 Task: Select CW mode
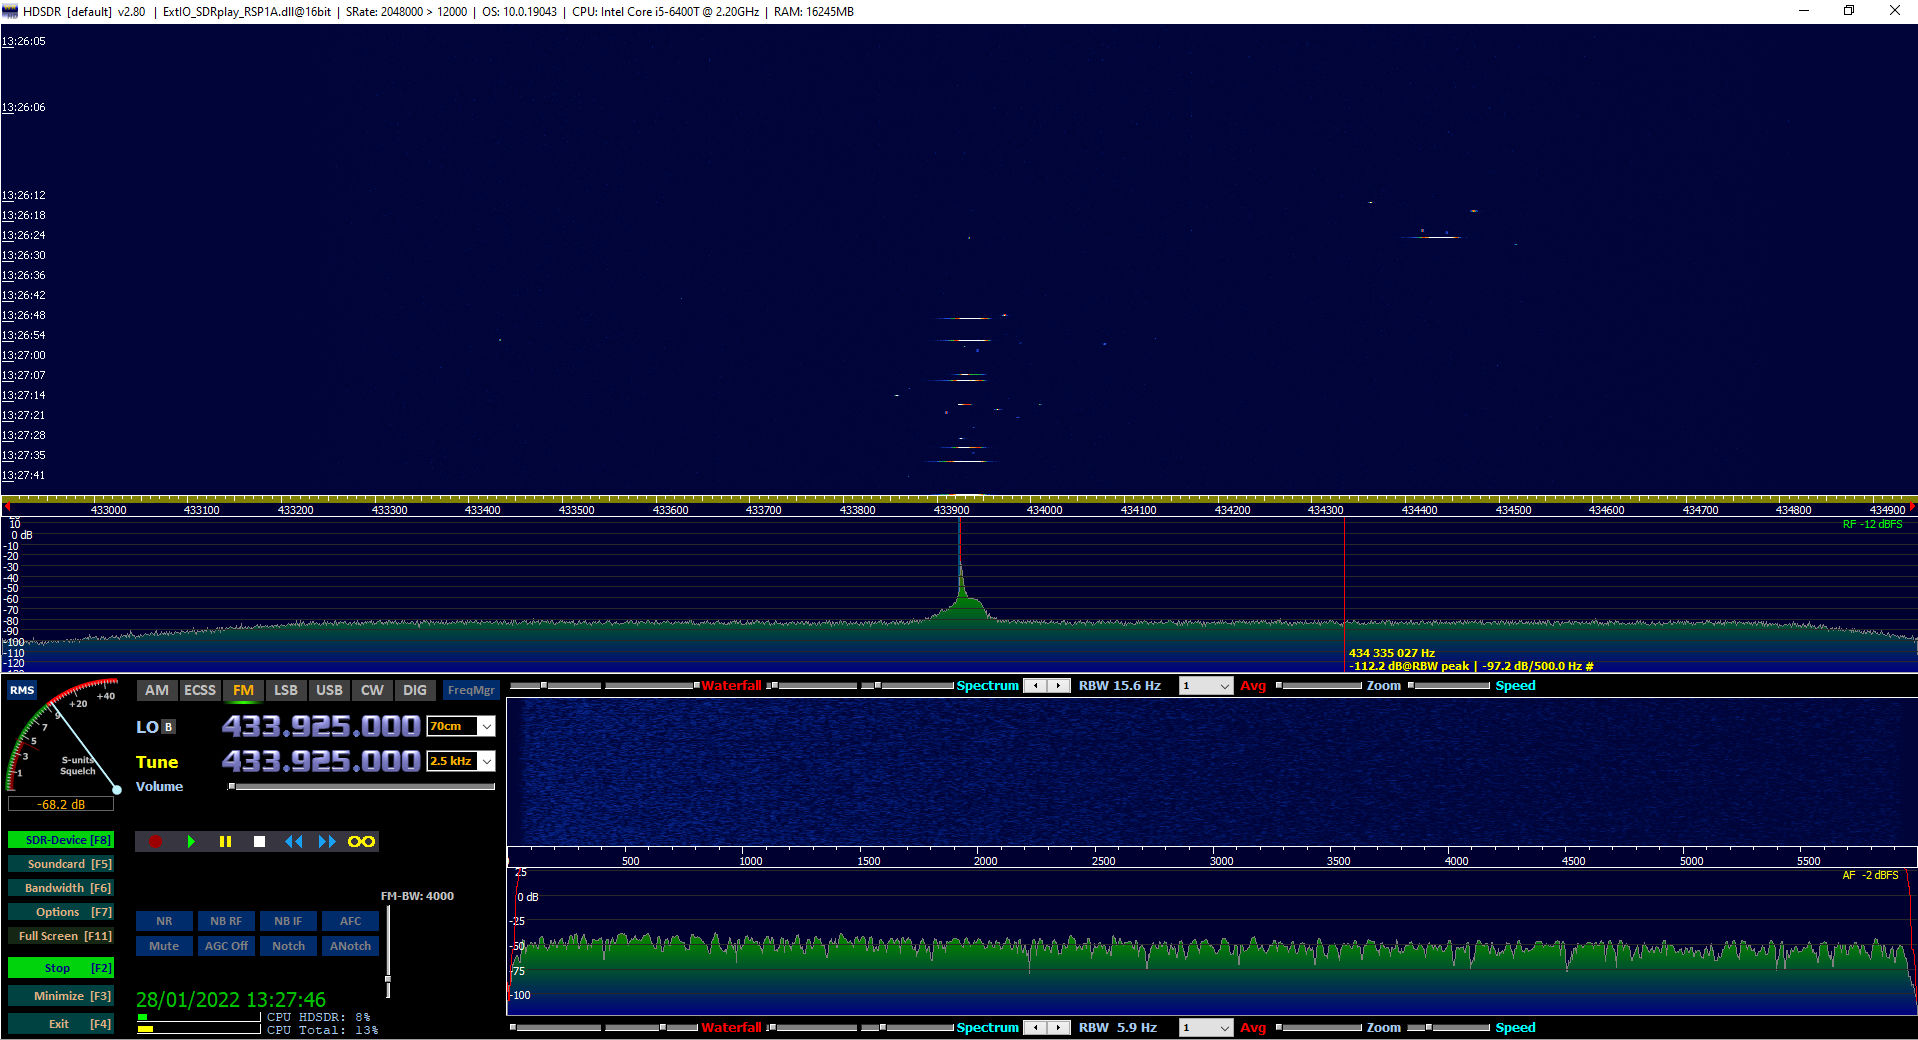[372, 690]
